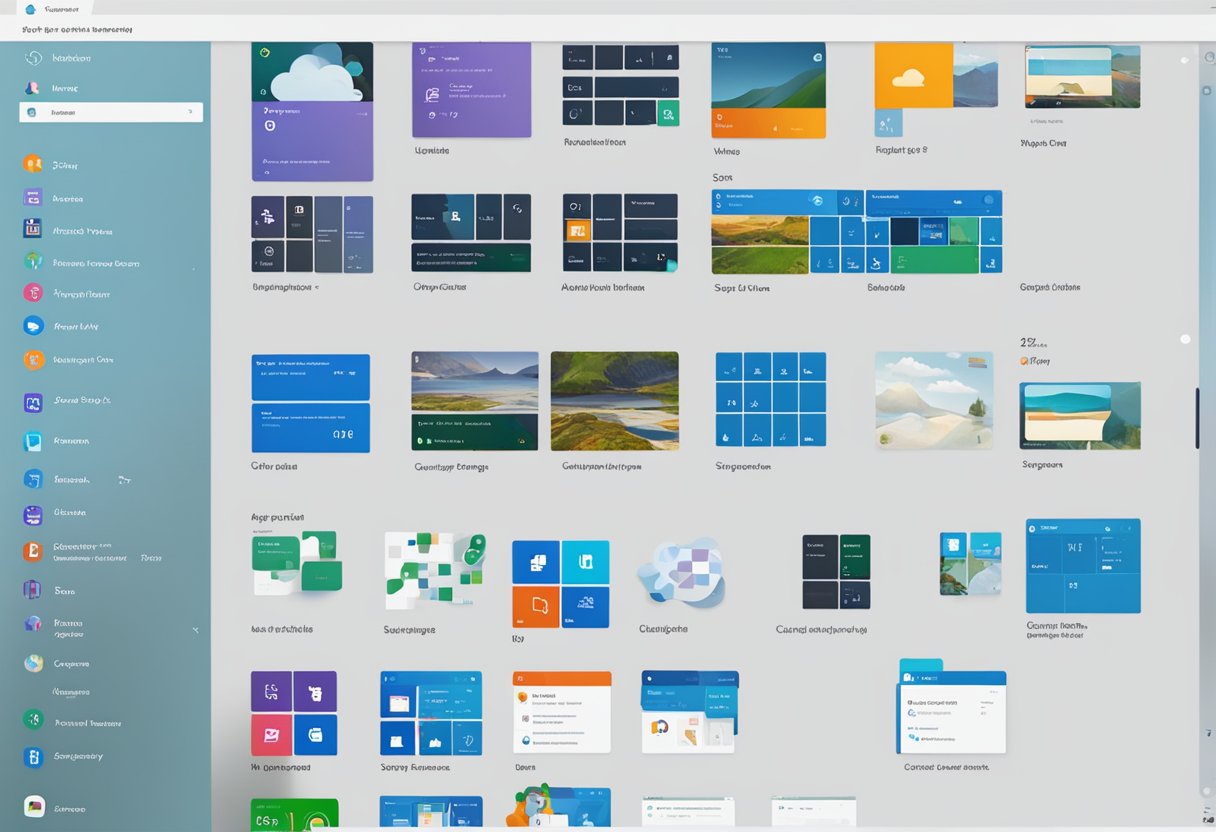Click the white app icon ending the sidebar list

pyautogui.click(x=34, y=807)
